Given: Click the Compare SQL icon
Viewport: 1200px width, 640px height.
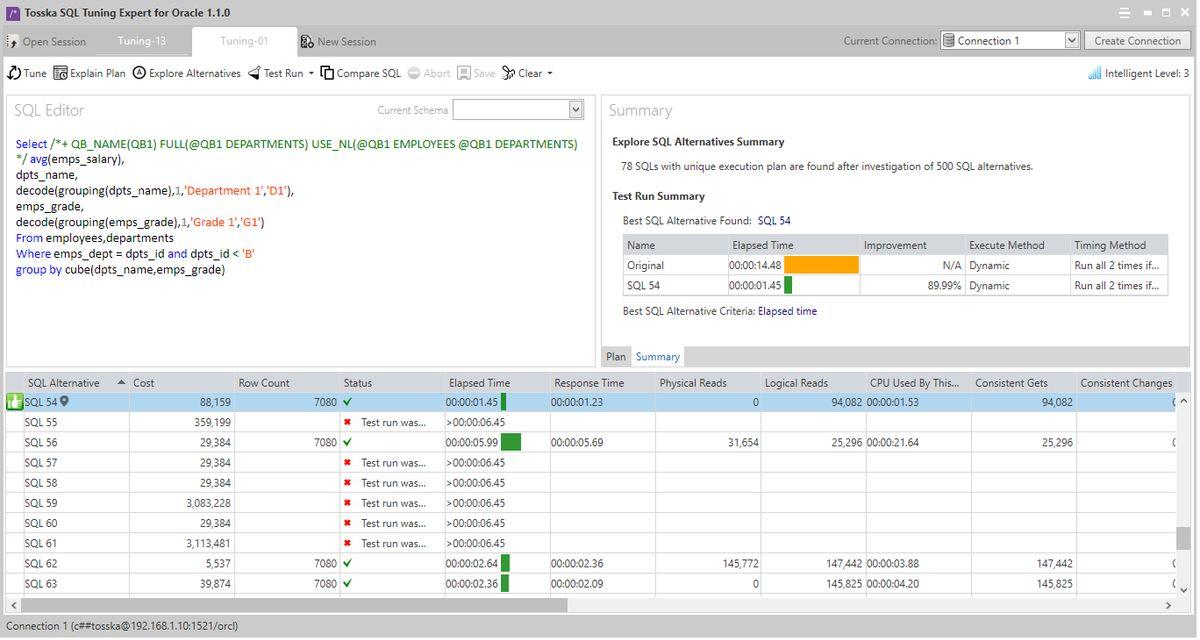Looking at the screenshot, I should [327, 73].
